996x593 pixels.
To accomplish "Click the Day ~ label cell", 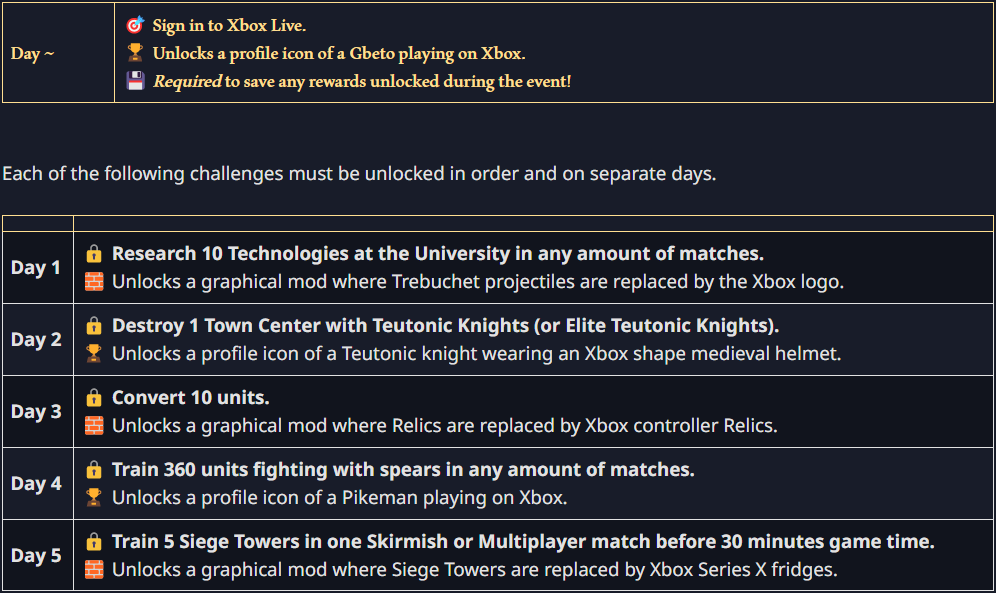I will (x=58, y=53).
